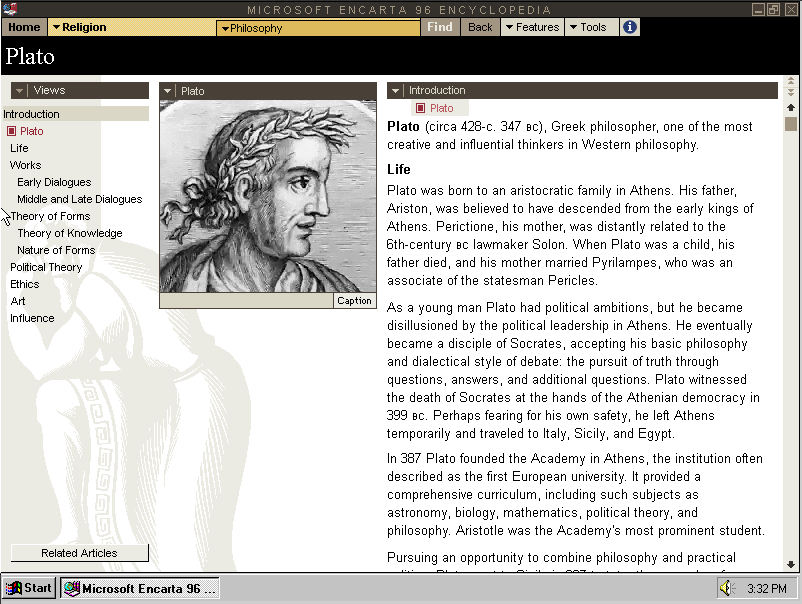Click the speaker volume icon in system tray
Viewport: 802px width, 604px height.
(726, 588)
